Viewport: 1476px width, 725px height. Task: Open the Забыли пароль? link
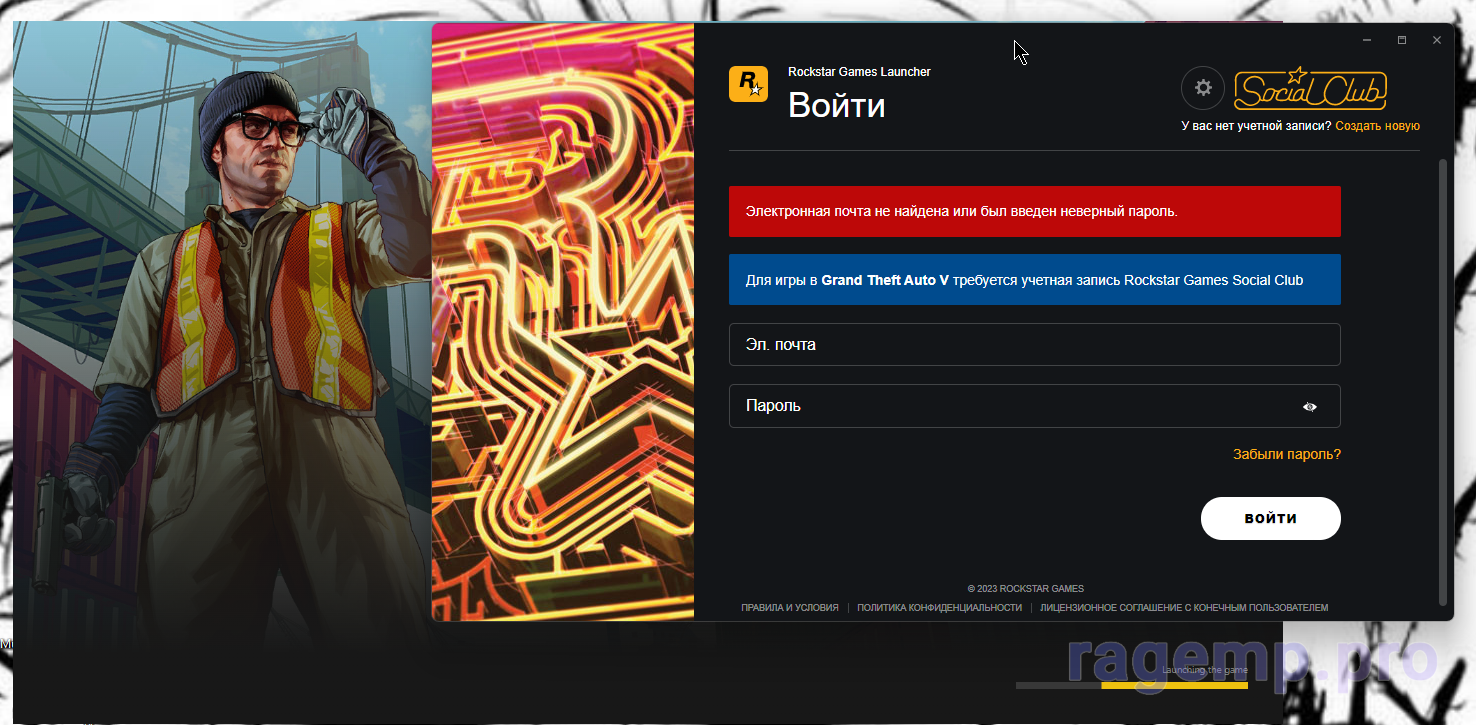tap(1286, 455)
